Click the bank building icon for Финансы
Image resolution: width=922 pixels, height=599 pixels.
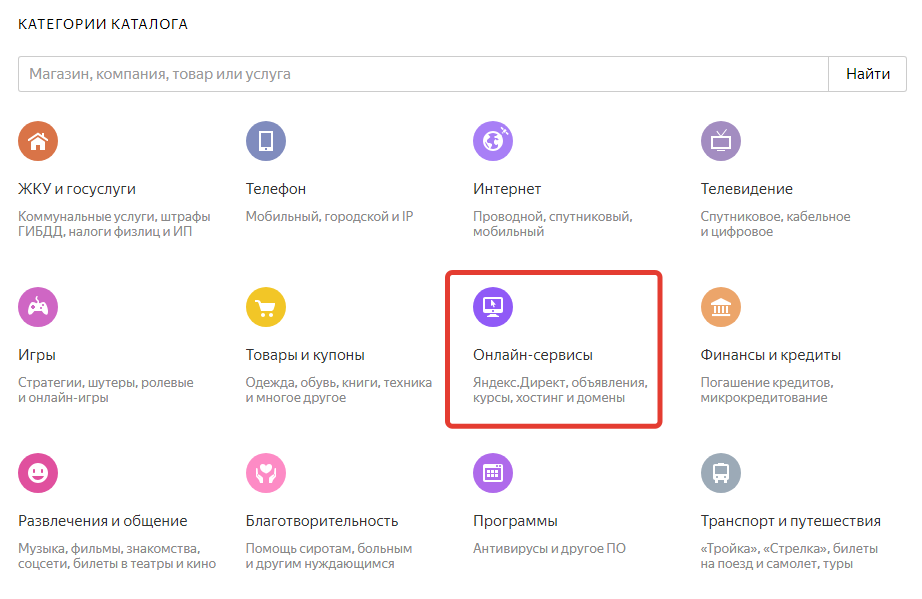(x=720, y=307)
